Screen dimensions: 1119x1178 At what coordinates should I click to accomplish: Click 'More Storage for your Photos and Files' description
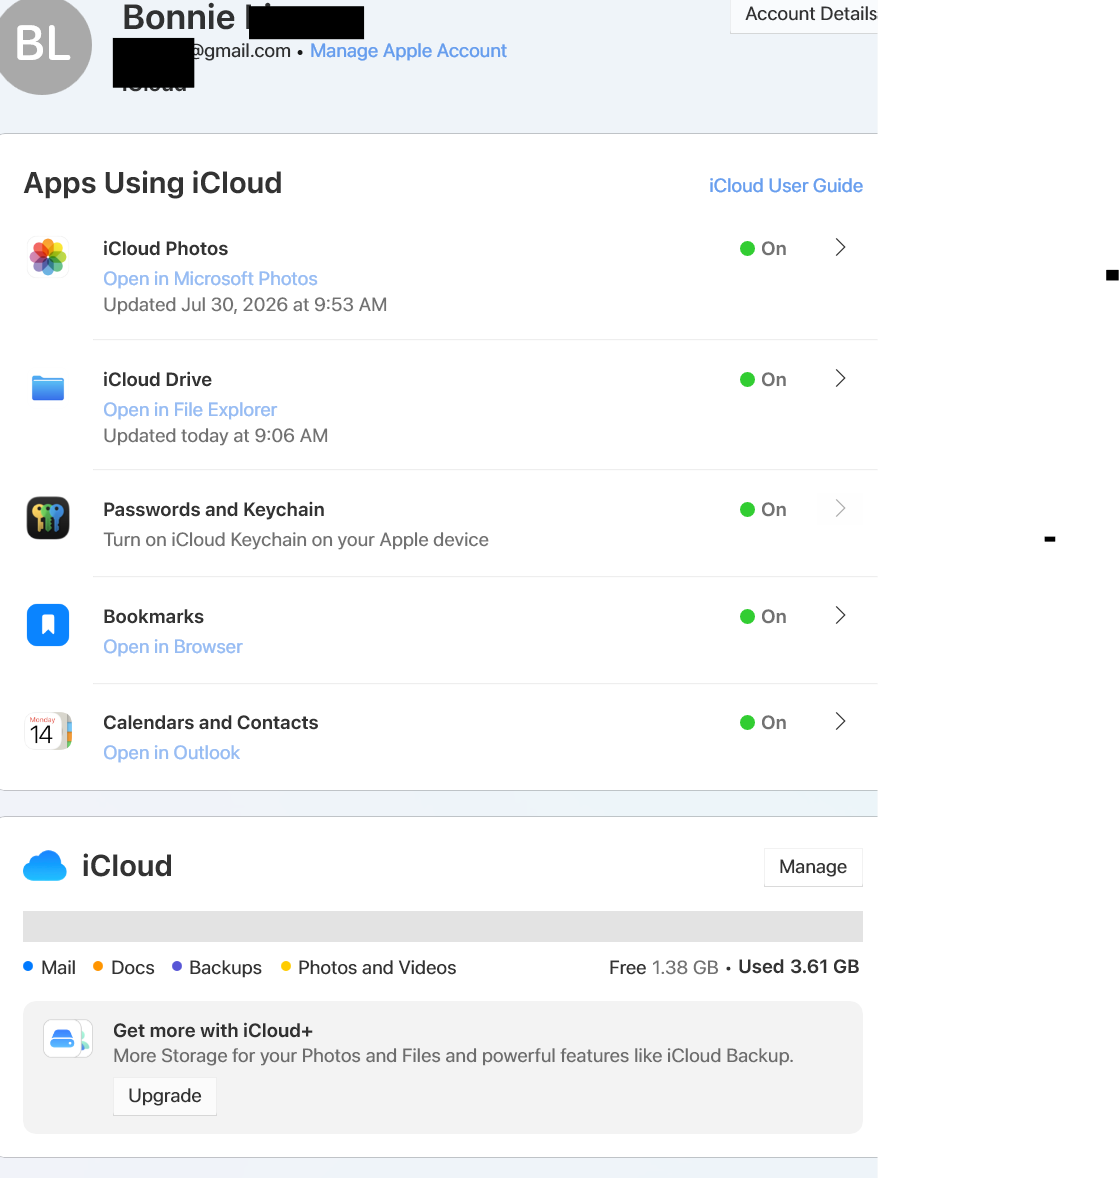(x=453, y=1056)
